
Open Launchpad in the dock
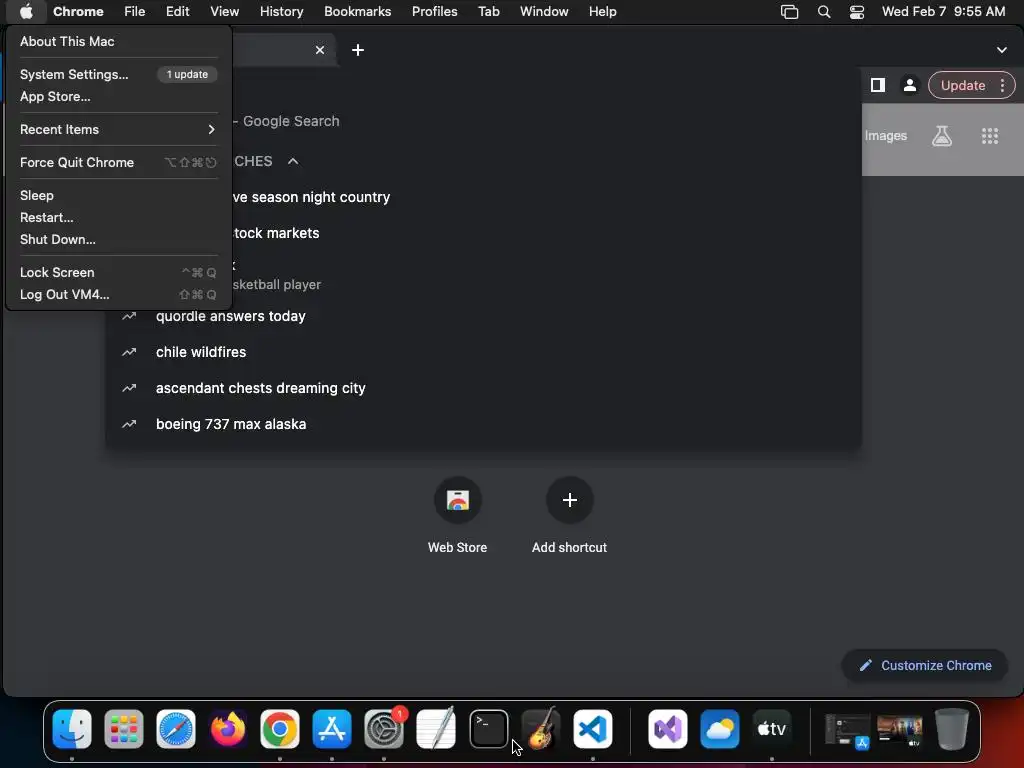(123, 729)
